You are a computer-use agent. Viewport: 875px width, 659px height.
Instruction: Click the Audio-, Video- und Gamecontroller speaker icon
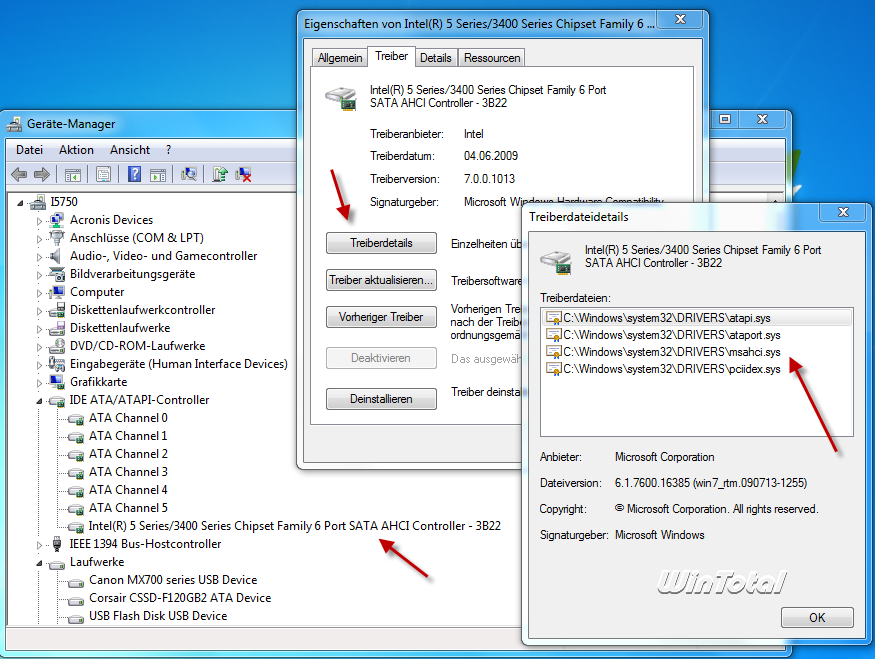[55, 256]
